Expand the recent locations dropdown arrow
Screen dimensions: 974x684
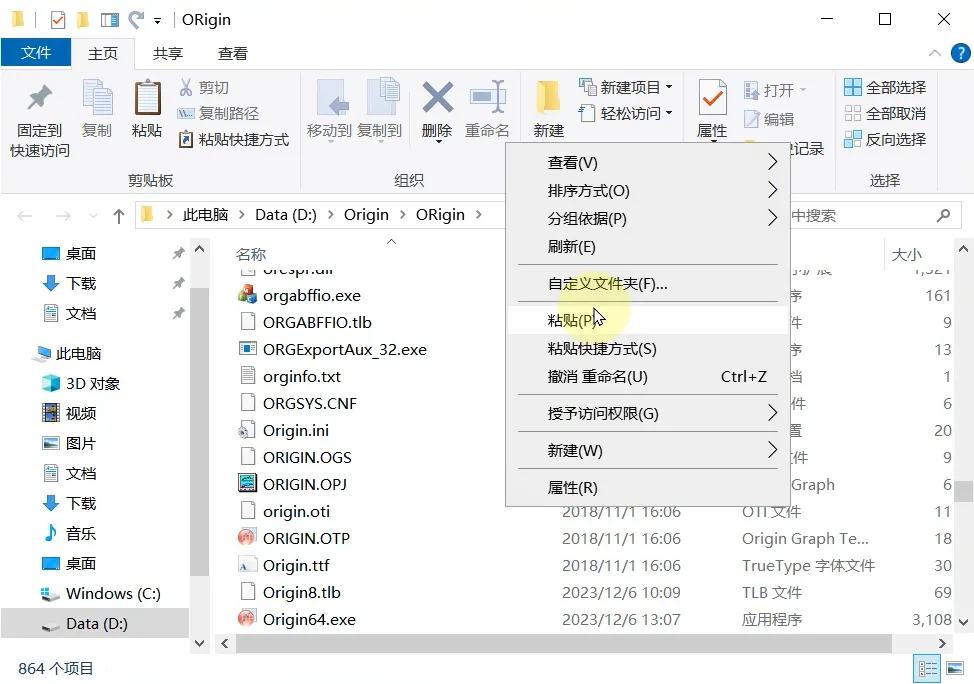coord(93,216)
